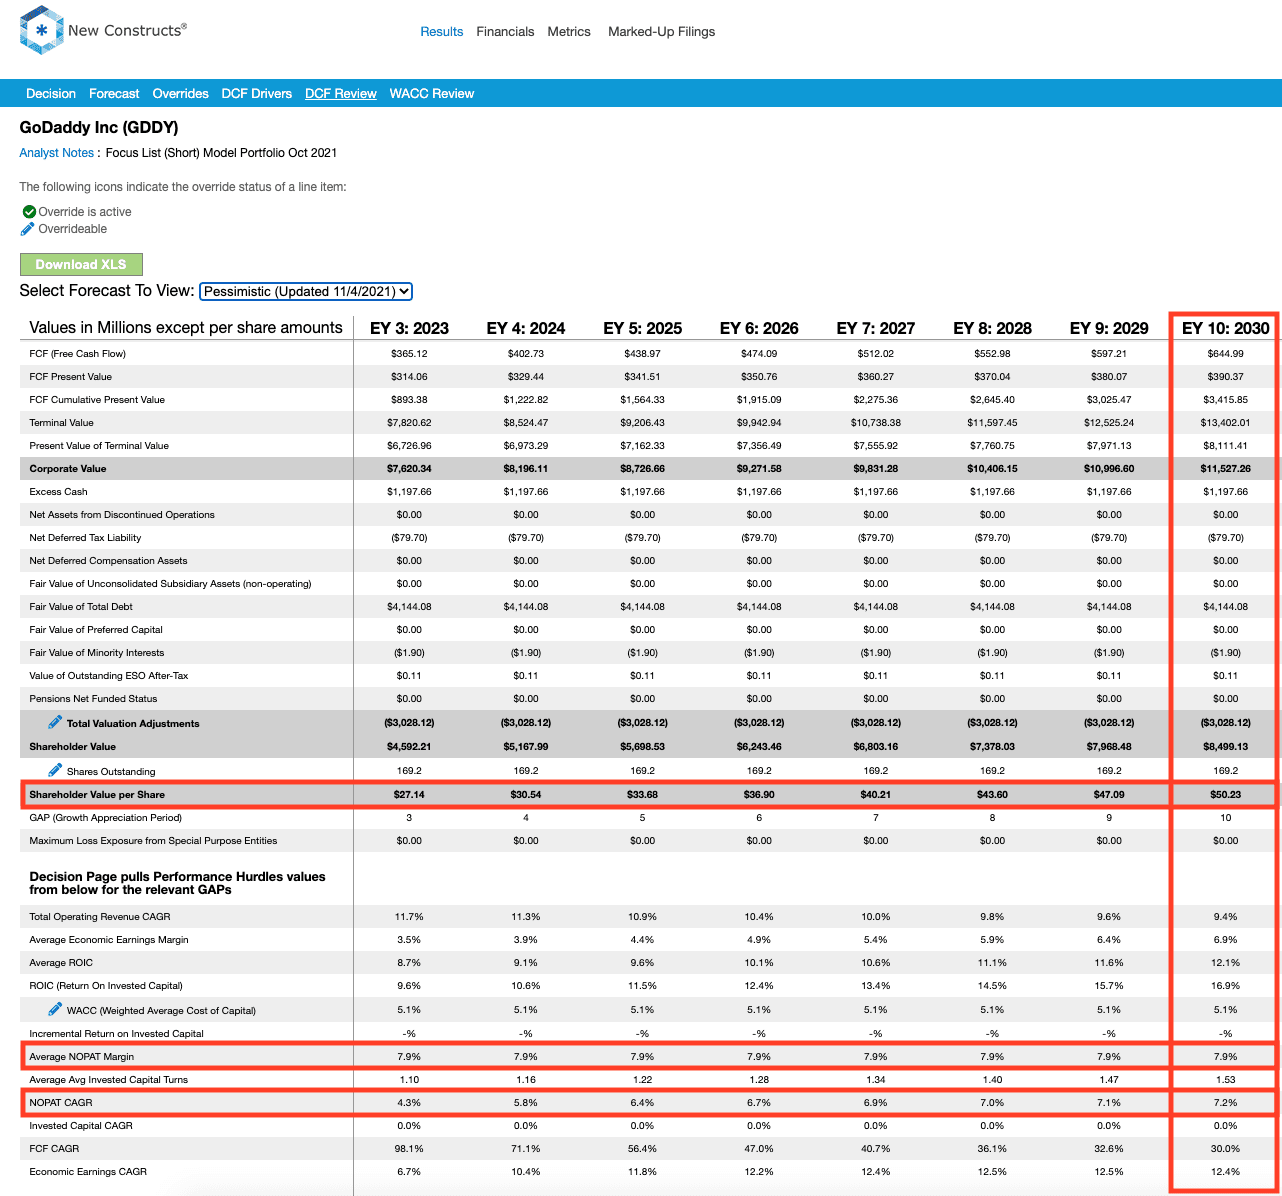1282x1196 pixels.
Task: Click pencil icon beside WACC row
Action: point(55,1009)
